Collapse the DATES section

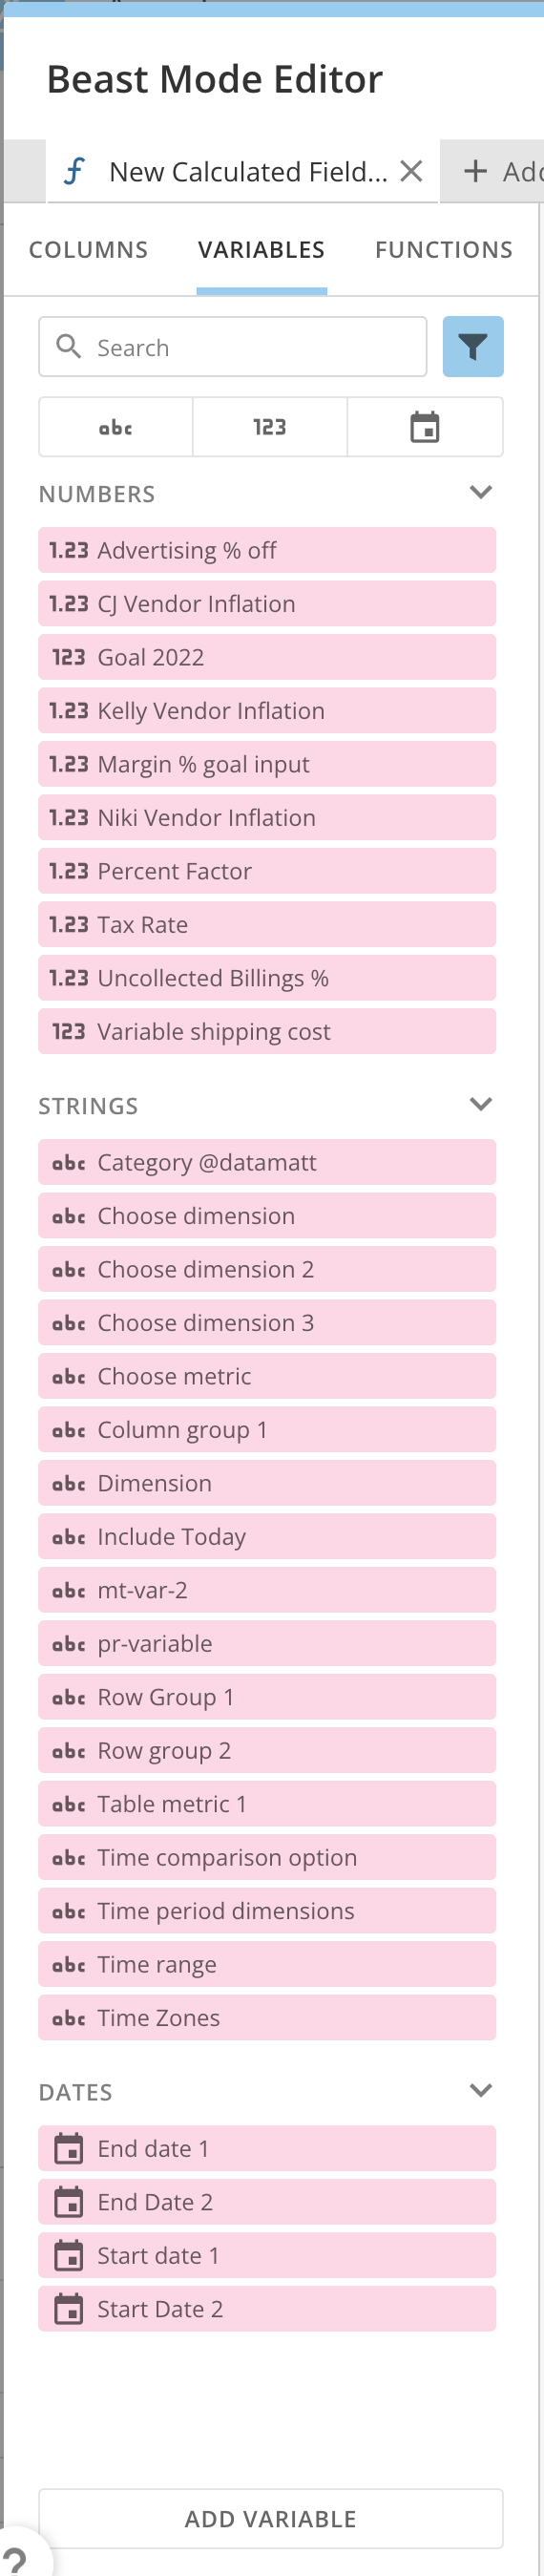pos(481,2090)
